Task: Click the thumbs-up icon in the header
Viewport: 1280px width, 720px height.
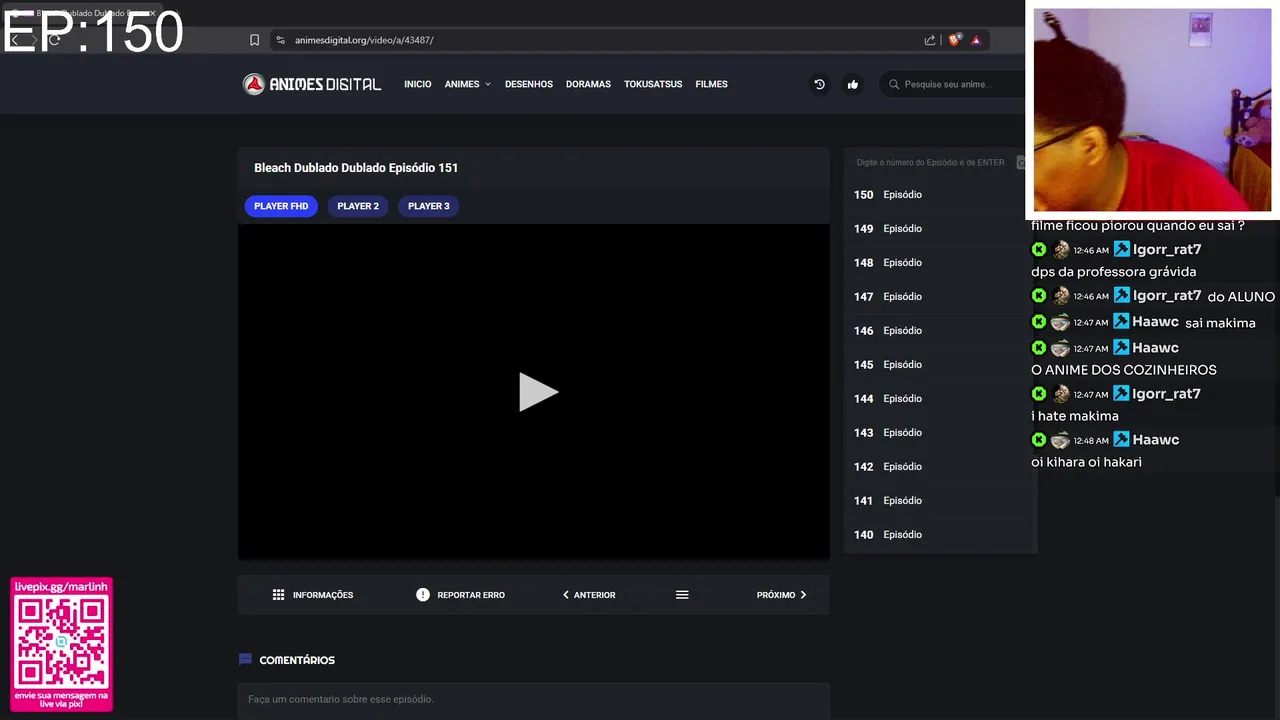Action: point(852,84)
